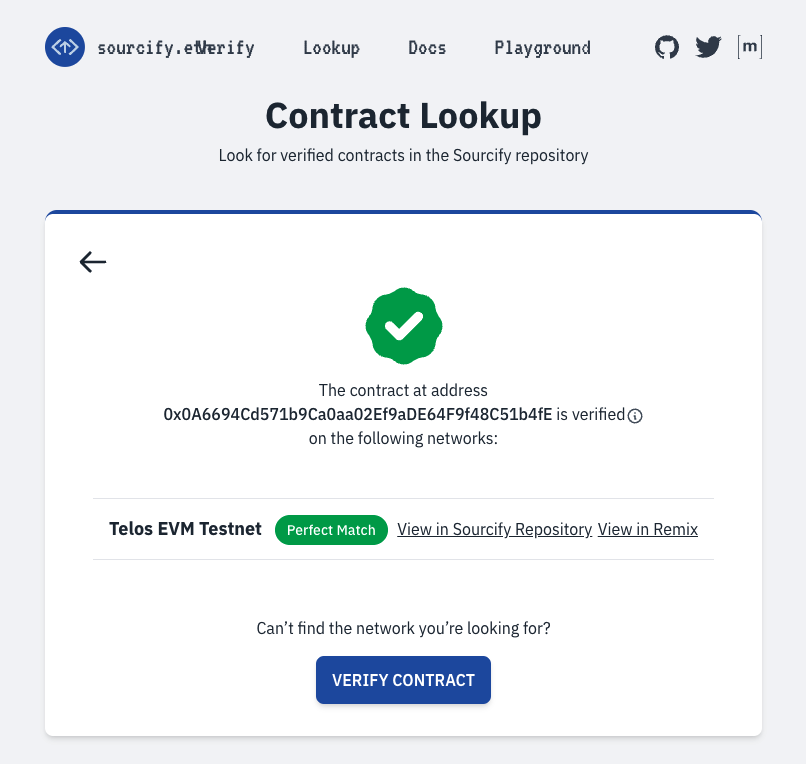Viewport: 806px width, 764px height.
Task: Click the green verified checkmark badge
Action: [404, 325]
